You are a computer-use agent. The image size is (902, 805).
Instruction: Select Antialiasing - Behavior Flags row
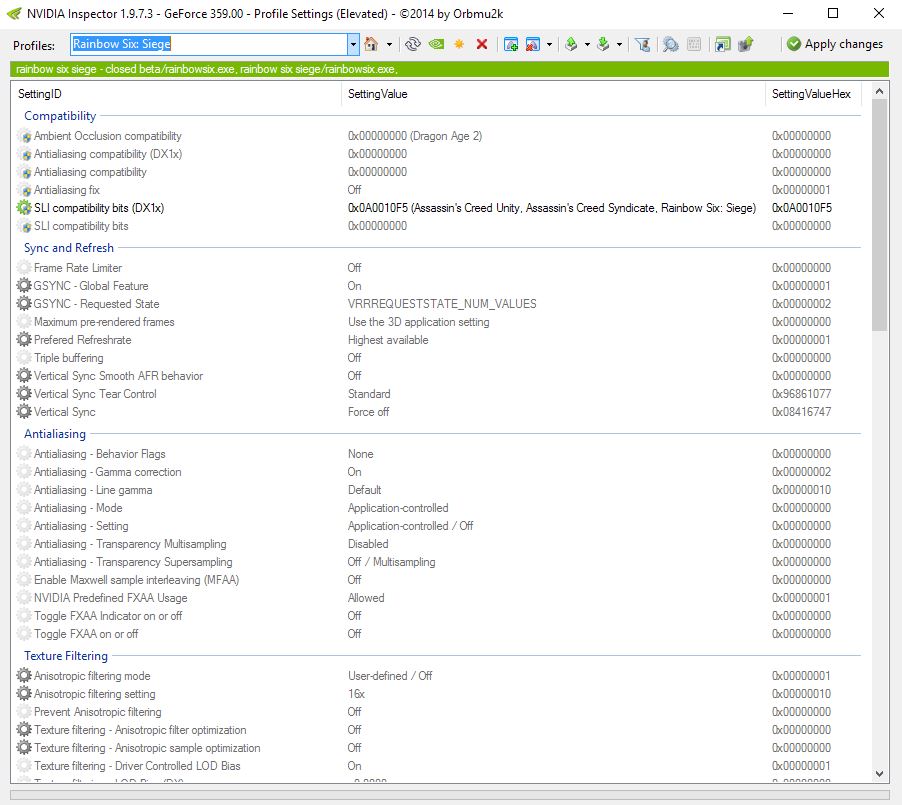(438, 453)
